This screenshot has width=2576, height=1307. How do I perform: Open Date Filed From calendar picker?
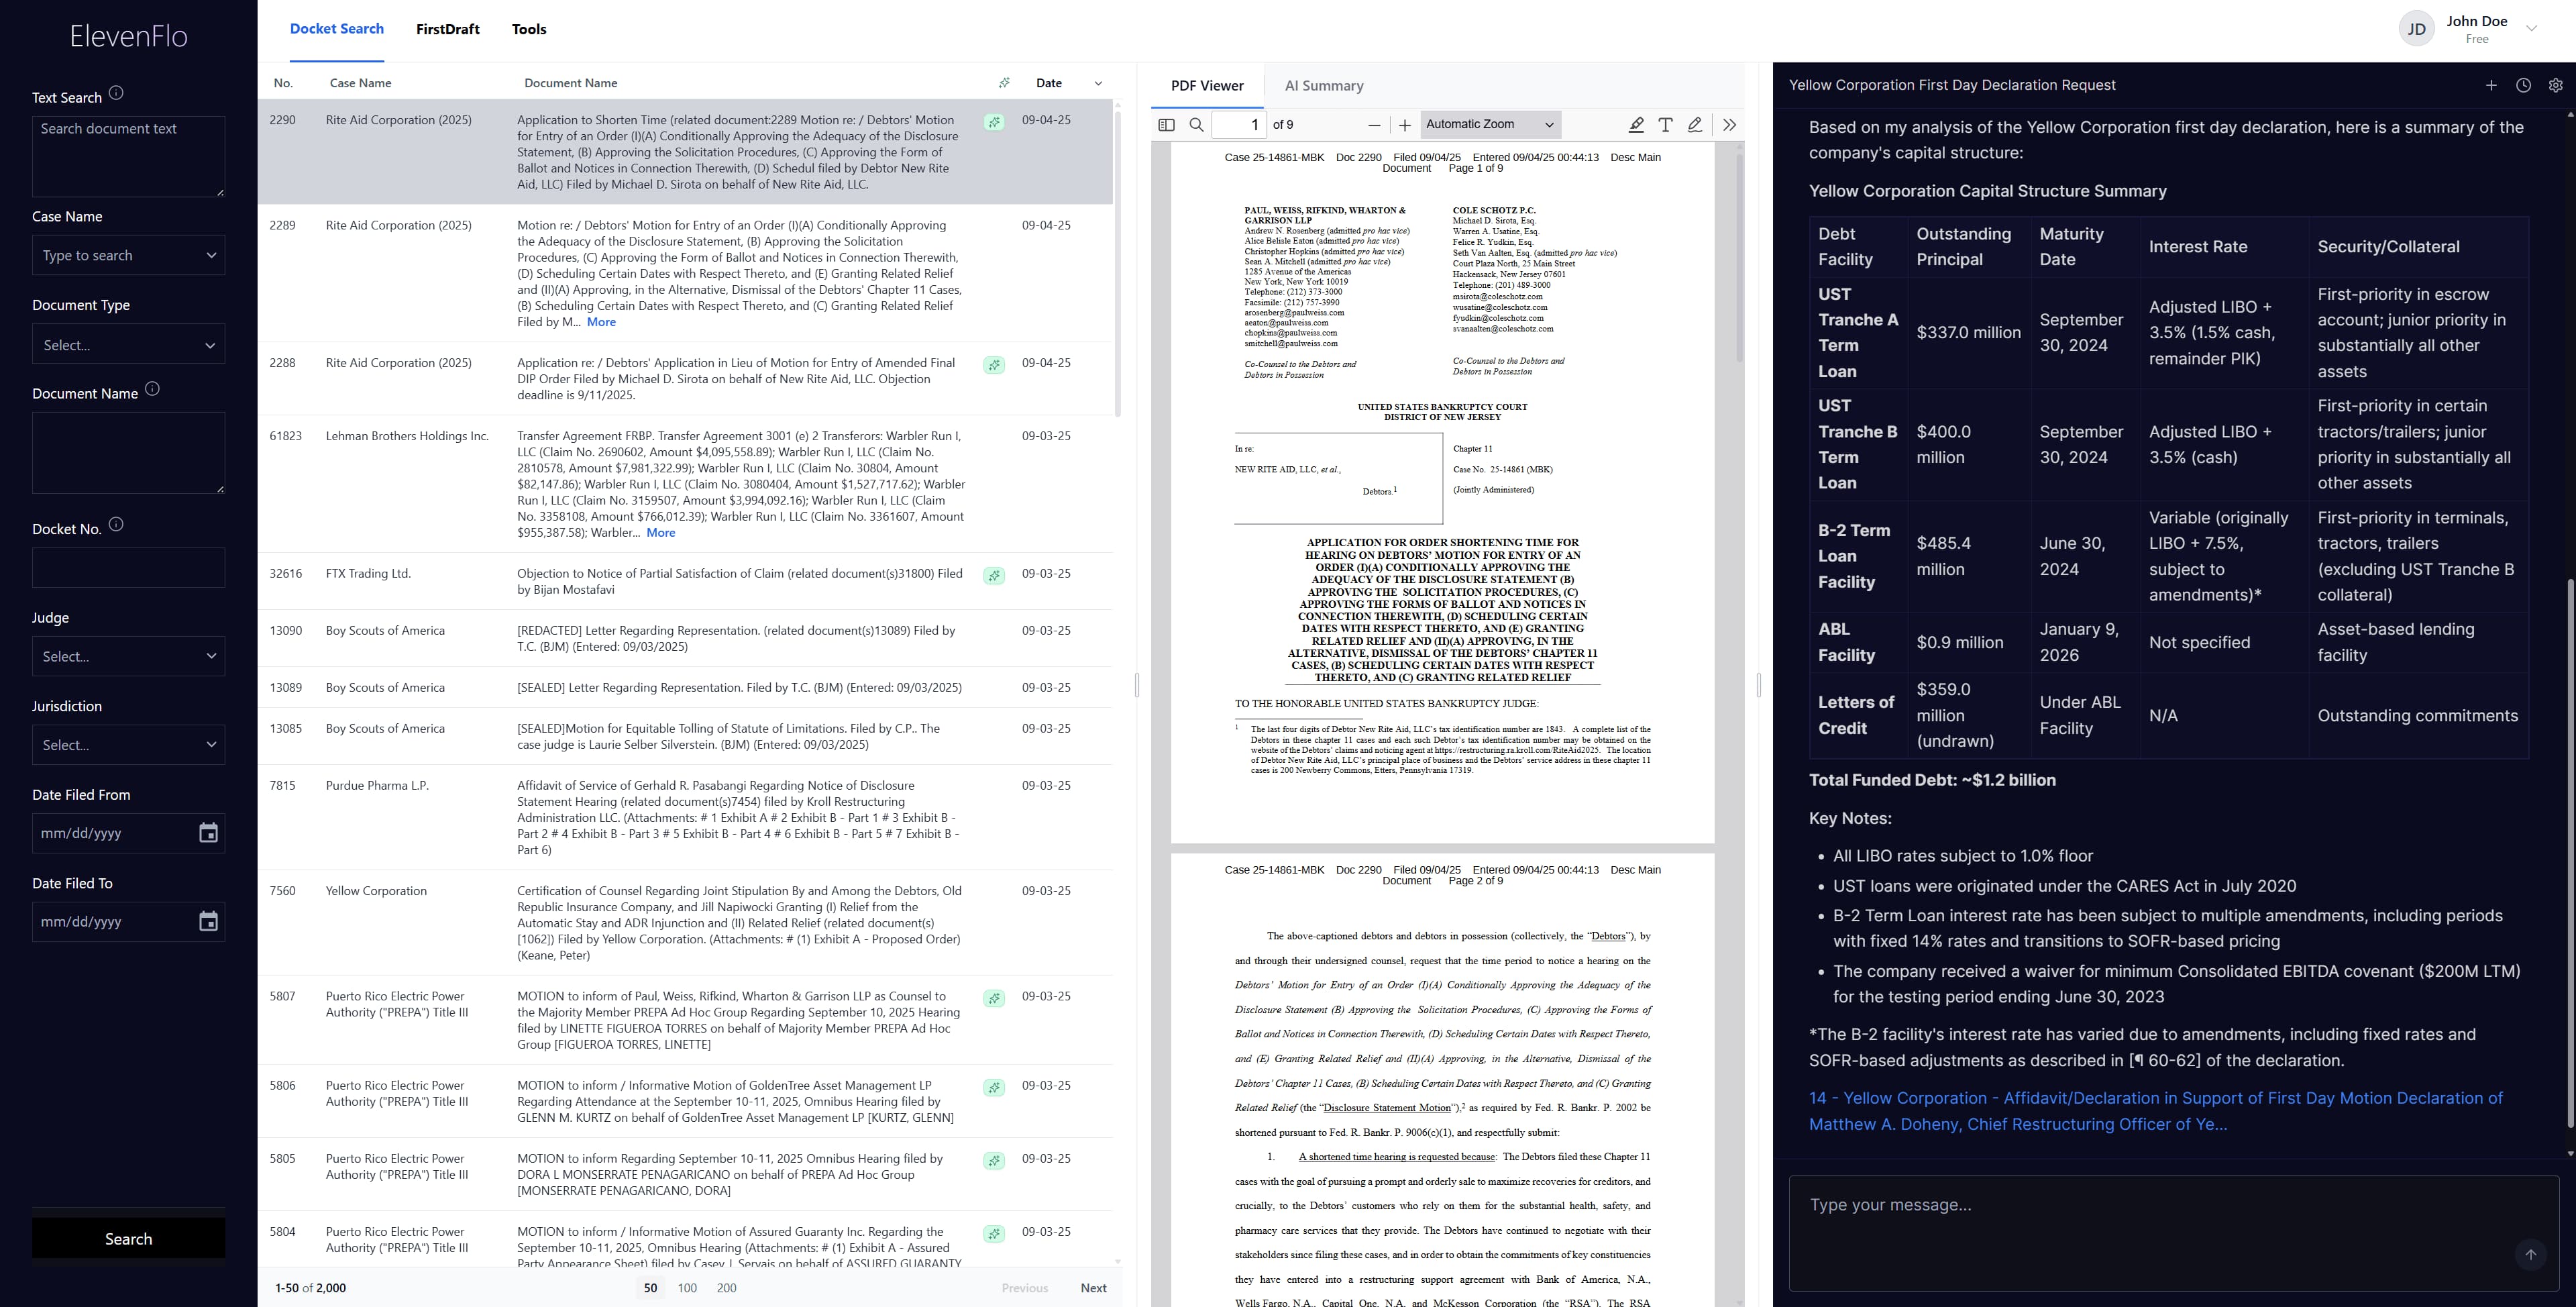208,833
